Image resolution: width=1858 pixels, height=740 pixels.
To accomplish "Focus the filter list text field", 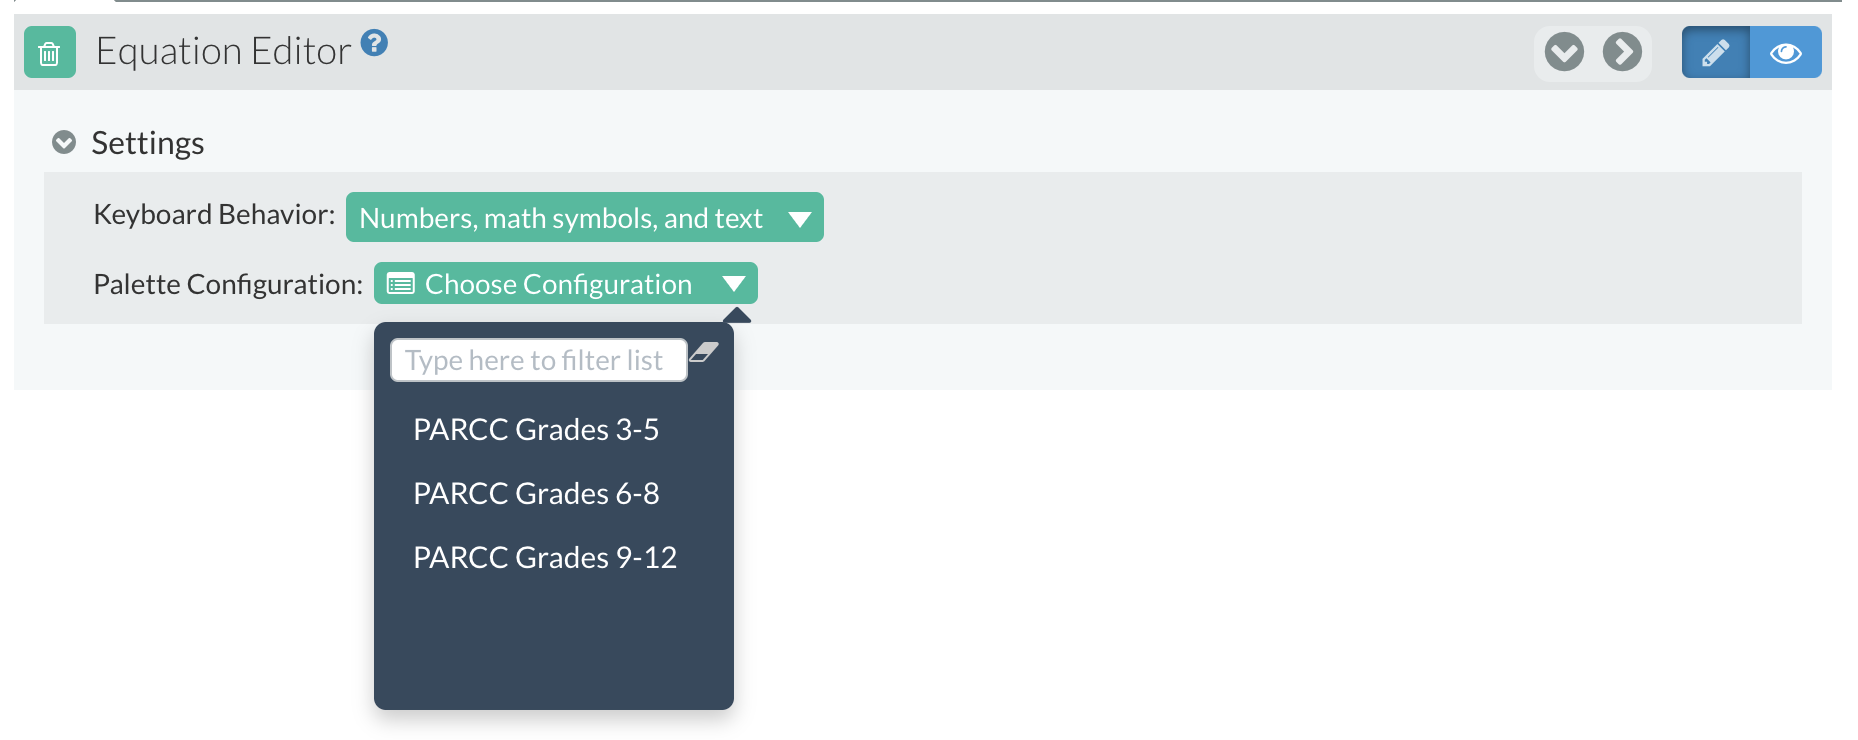I will 538,360.
